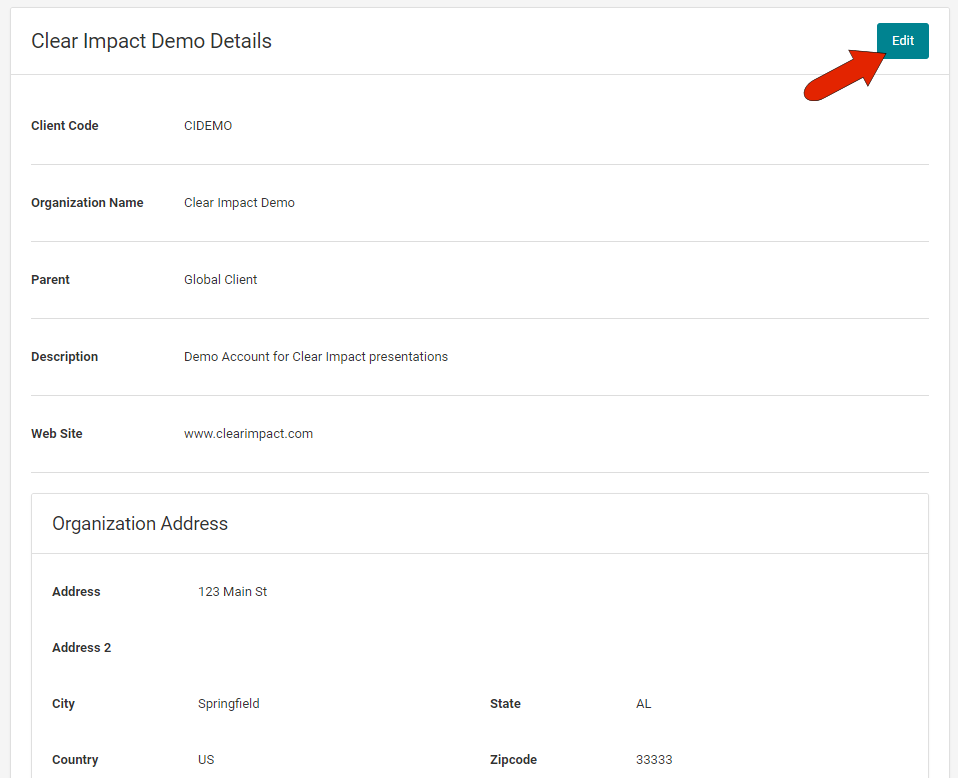Select the 'Organization Address' section heading
This screenshot has height=778, width=958.
[x=140, y=524]
